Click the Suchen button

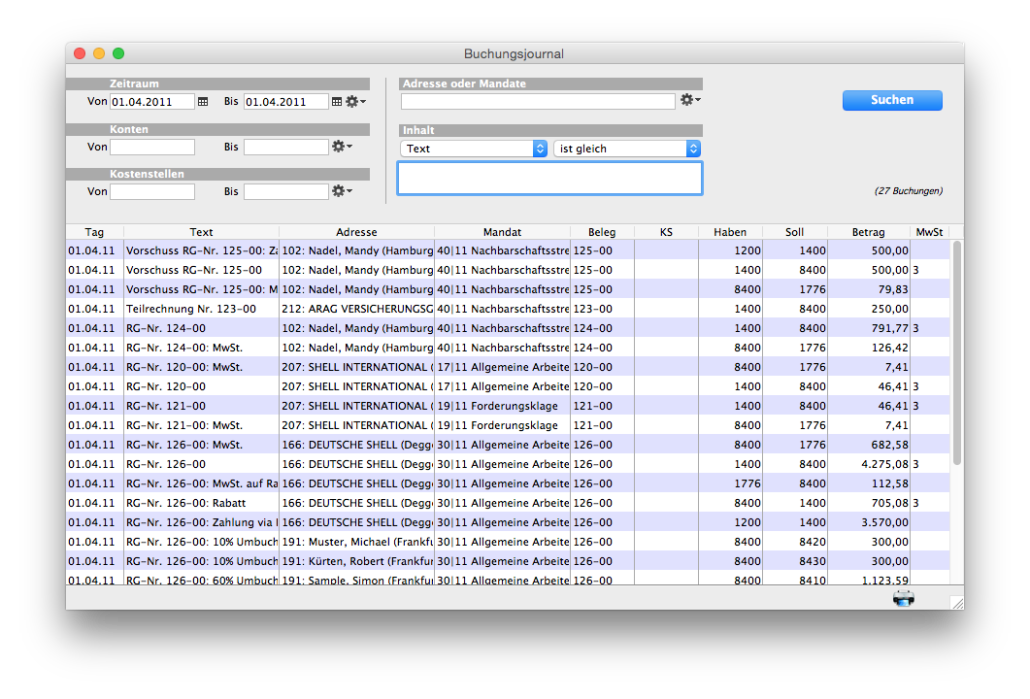pos(891,100)
